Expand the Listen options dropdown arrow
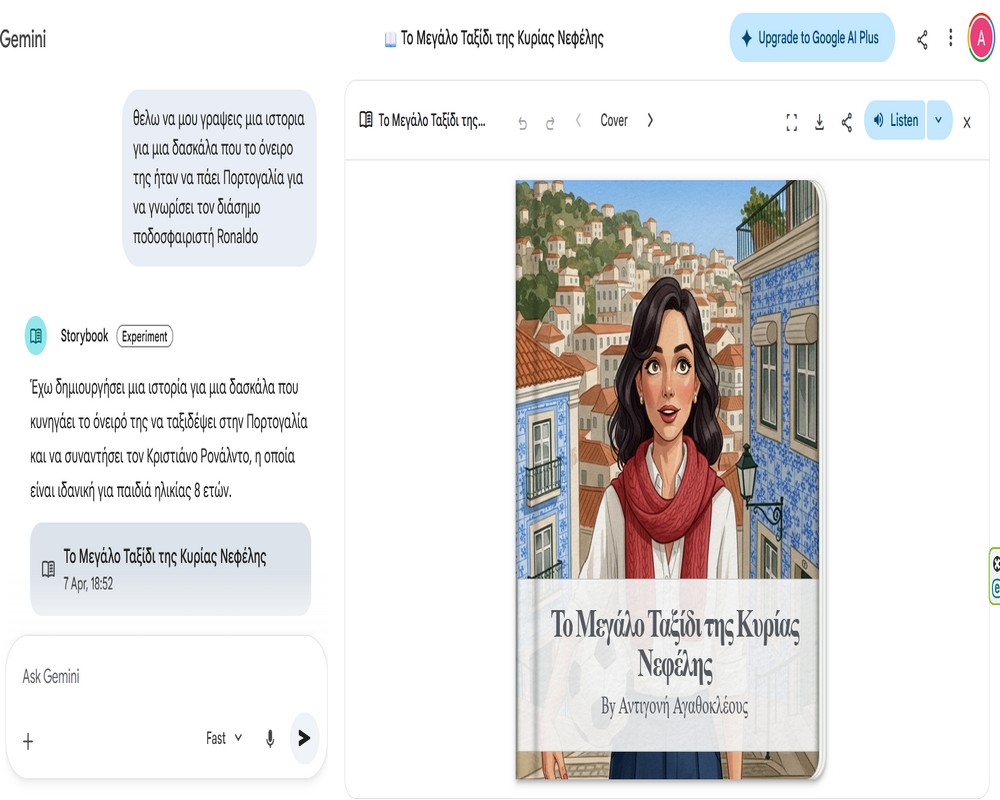The width and height of the screenshot is (1000, 800). click(x=939, y=120)
